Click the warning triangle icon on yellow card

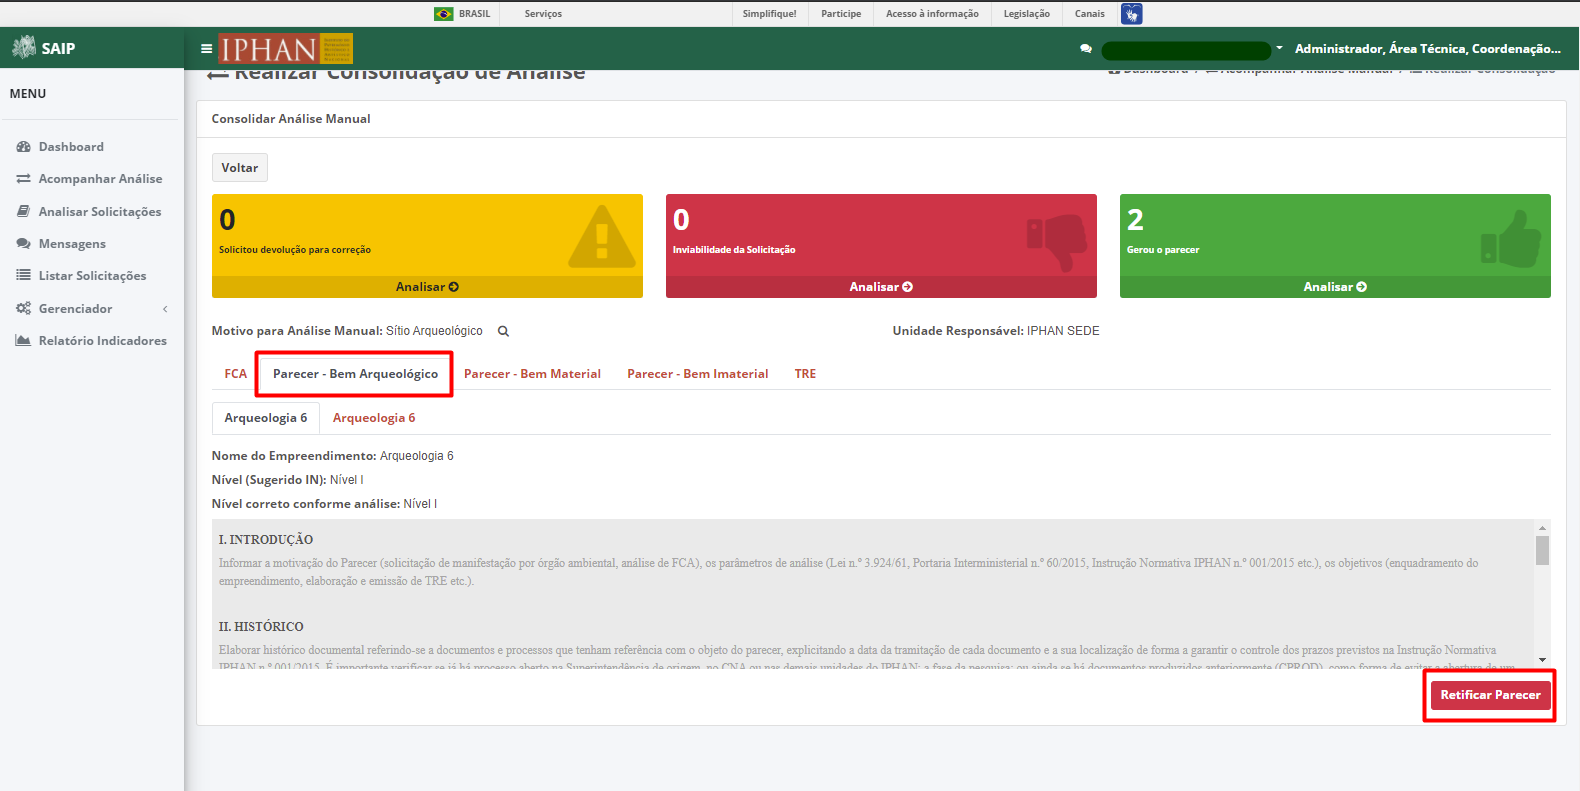601,237
